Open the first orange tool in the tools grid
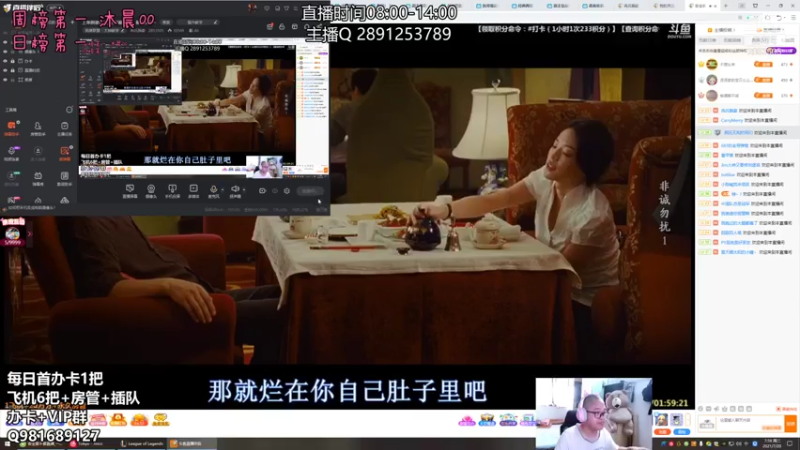Image resolution: width=800 pixels, height=450 pixels. [11, 128]
